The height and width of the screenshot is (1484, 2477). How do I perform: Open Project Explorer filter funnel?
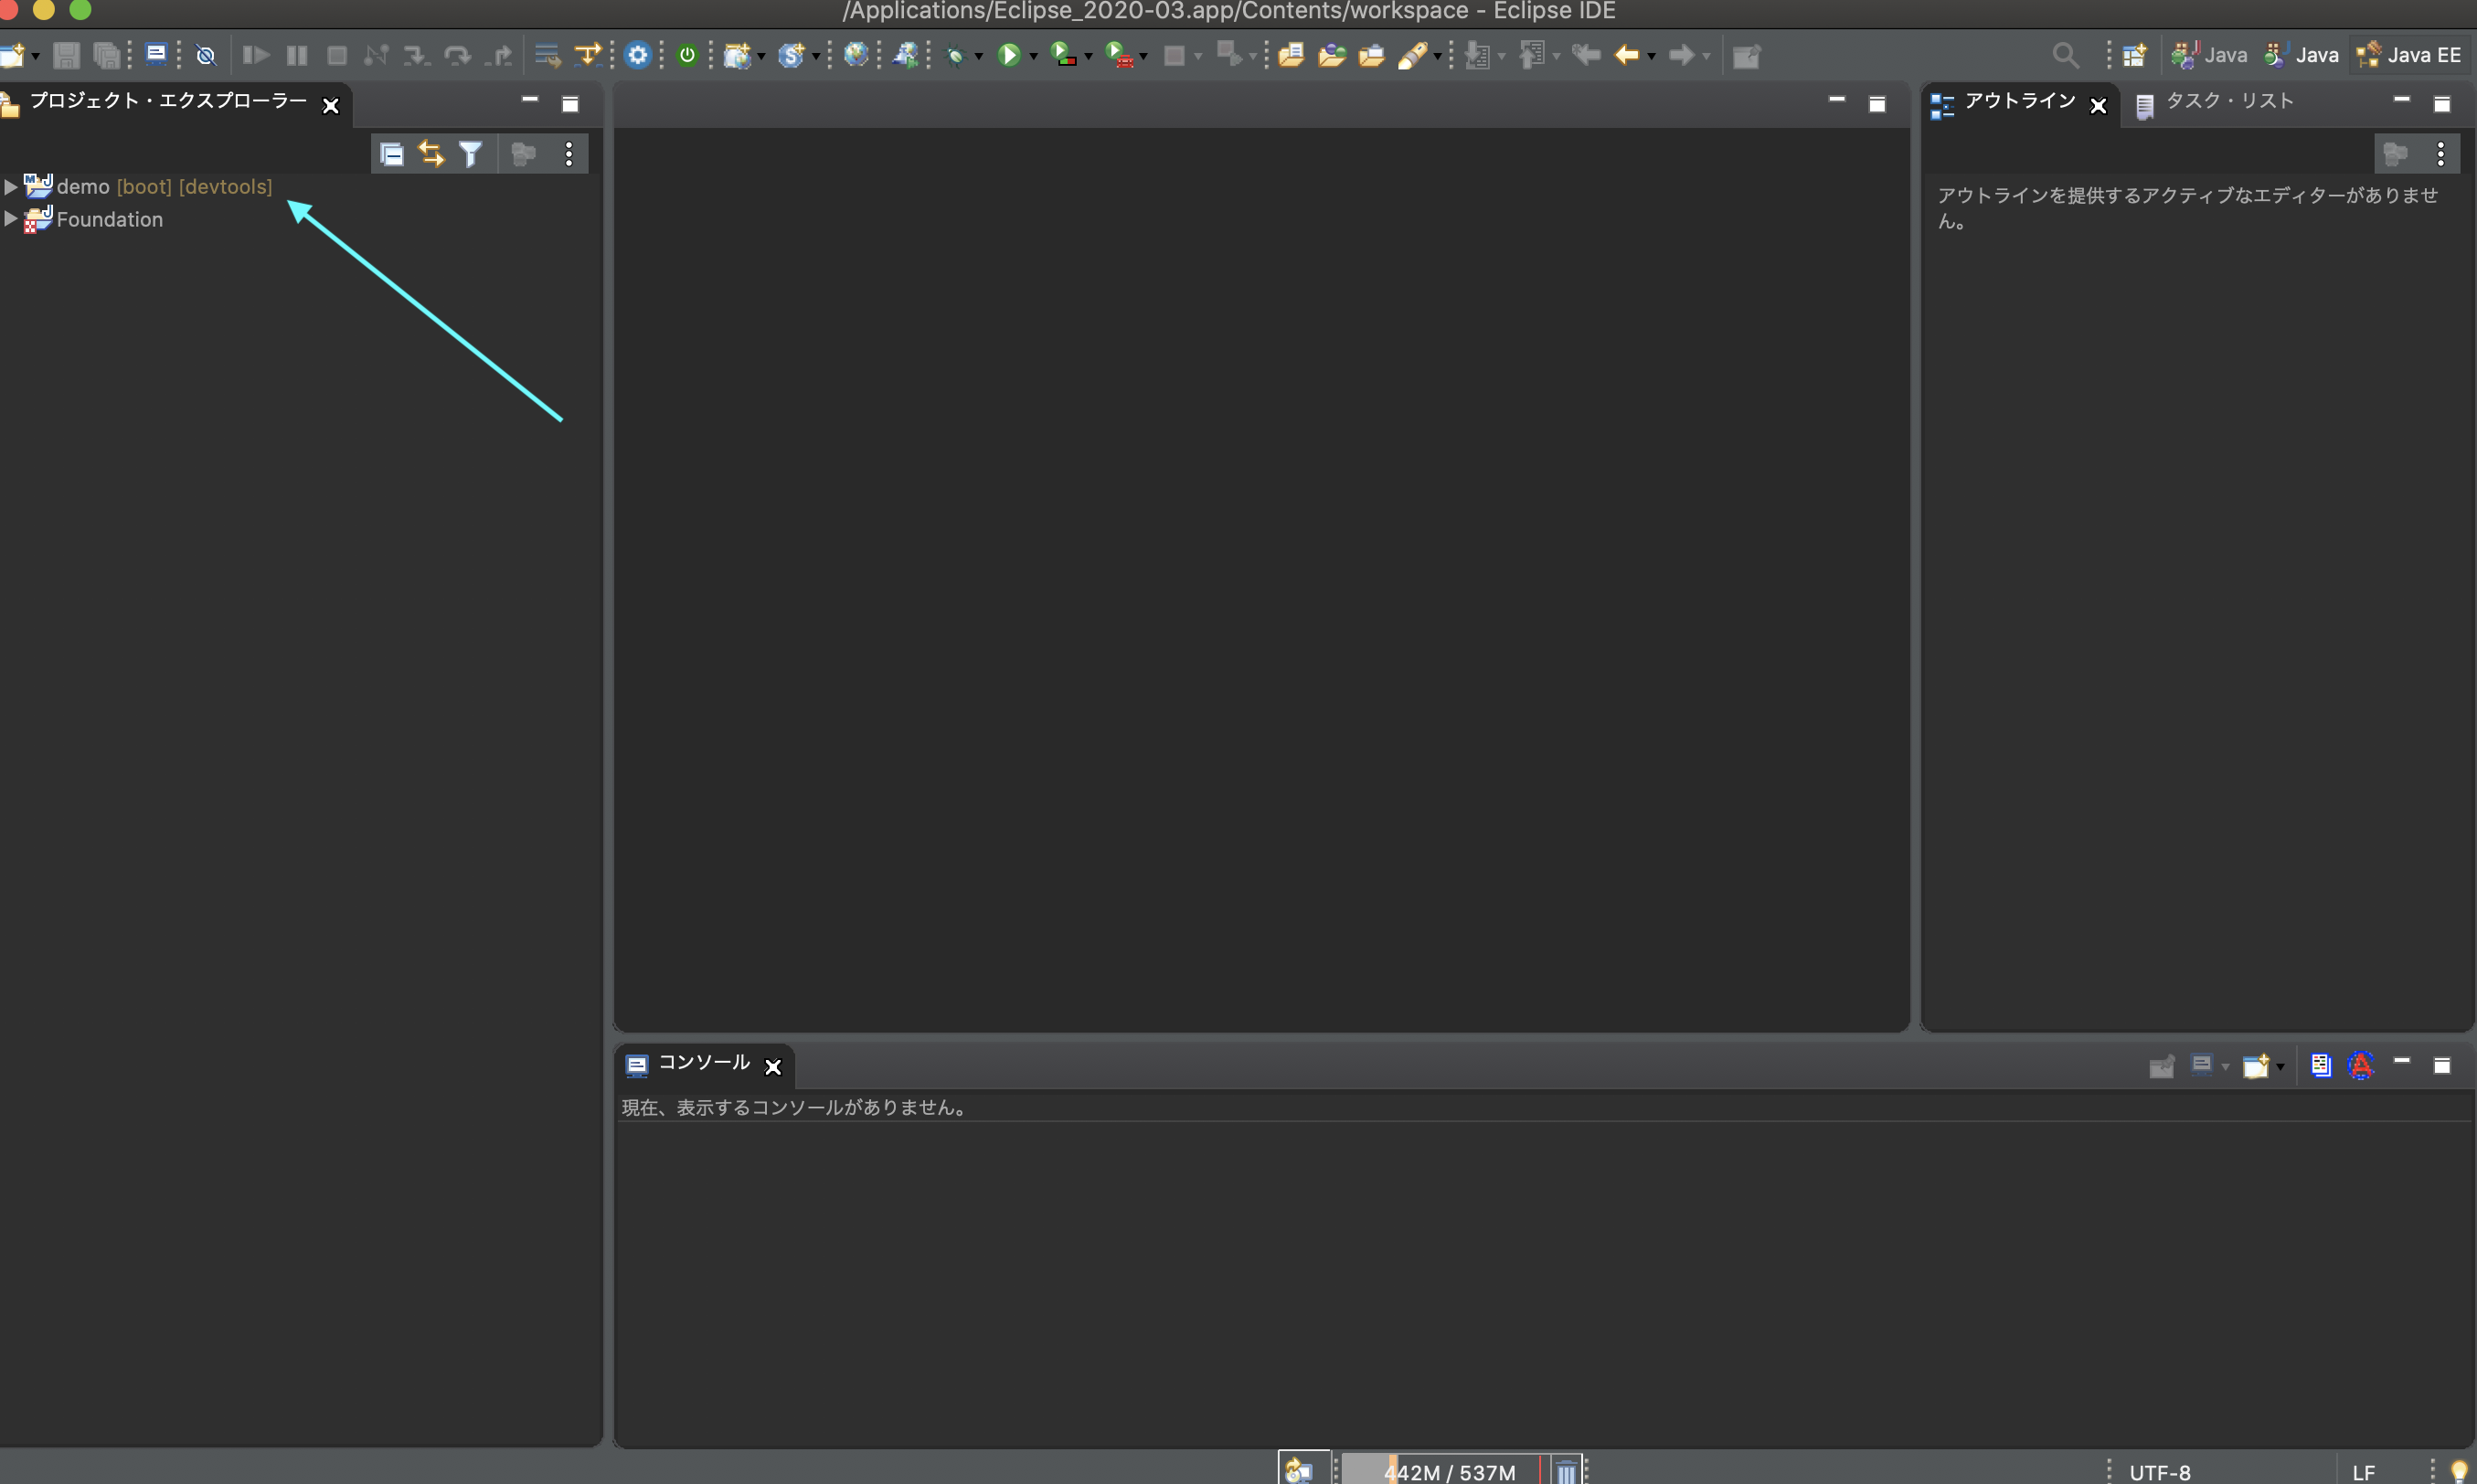tap(470, 154)
